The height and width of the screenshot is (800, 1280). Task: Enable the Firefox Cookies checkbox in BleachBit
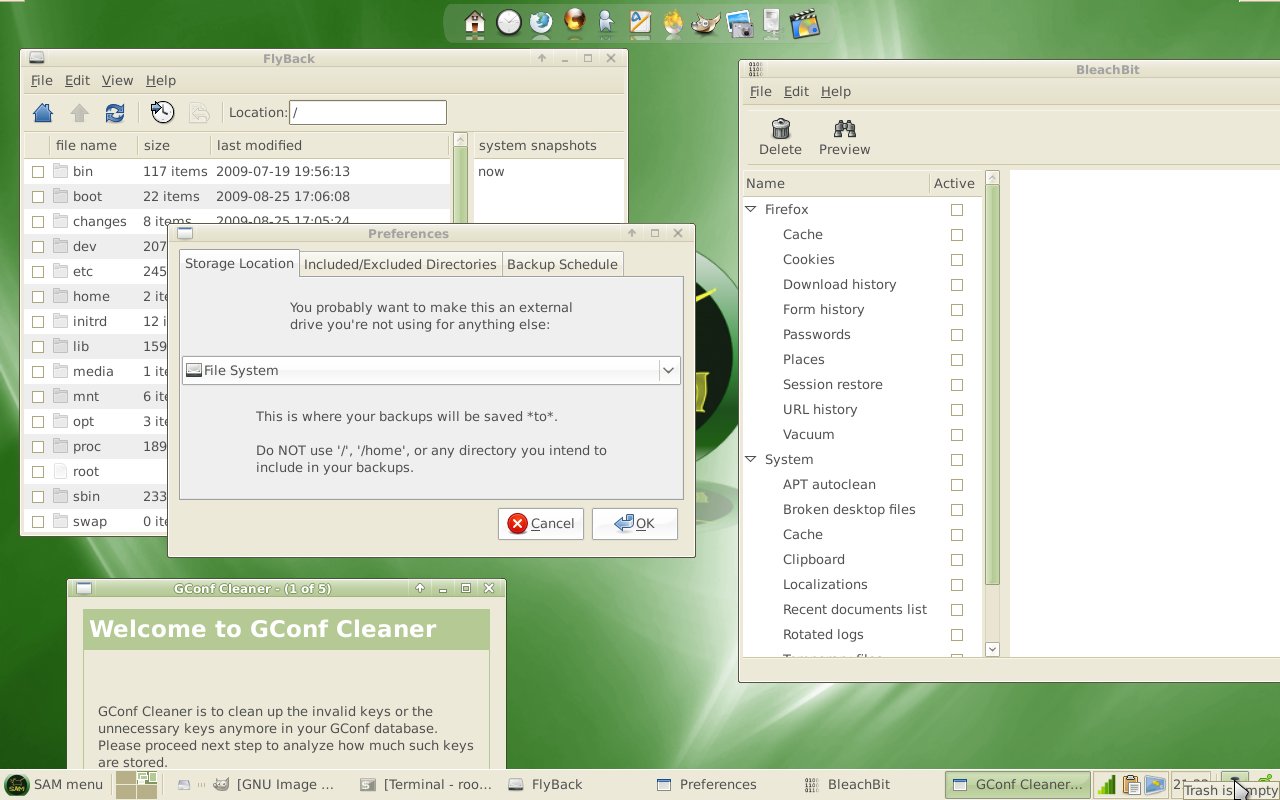[x=957, y=260]
